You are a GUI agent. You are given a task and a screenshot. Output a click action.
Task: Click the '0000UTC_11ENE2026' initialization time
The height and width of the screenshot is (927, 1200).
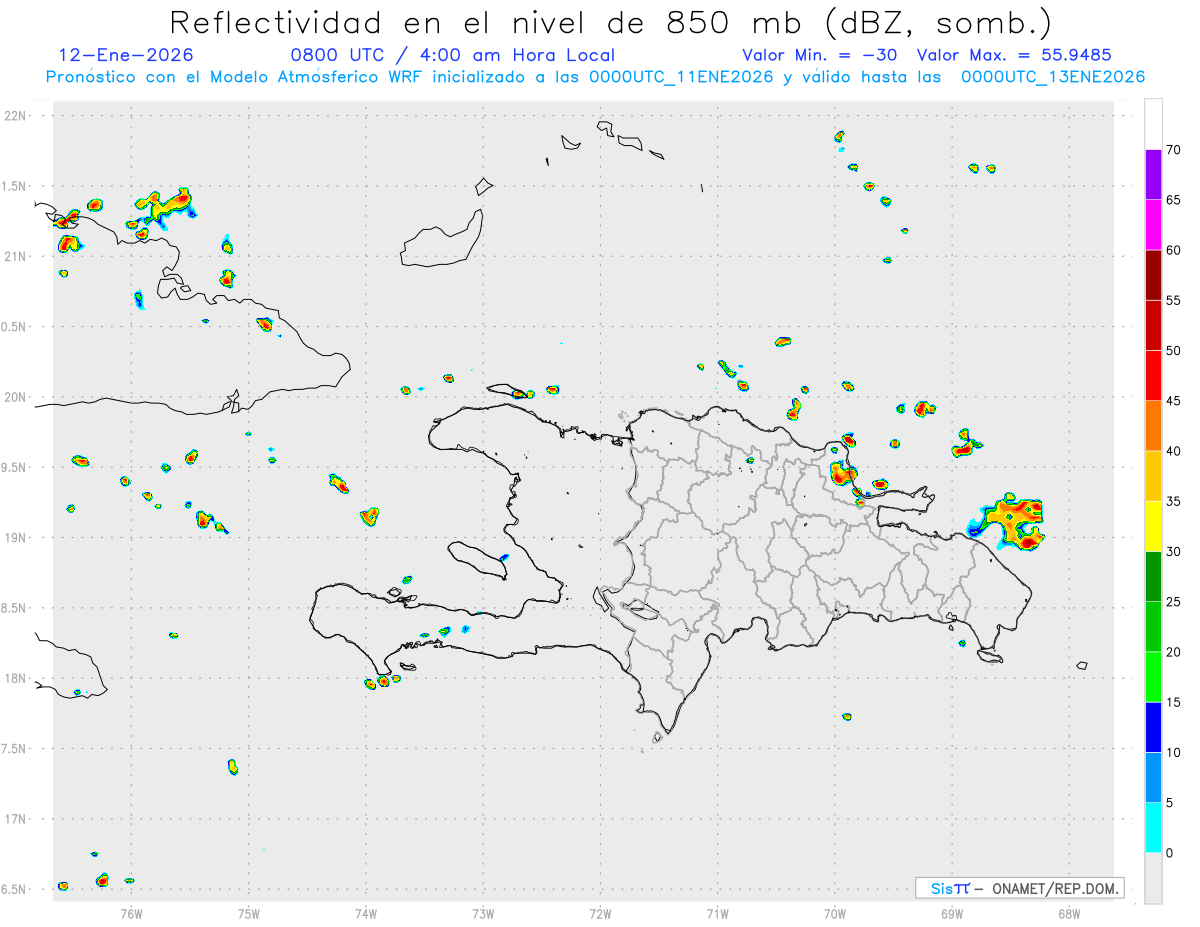681,77
